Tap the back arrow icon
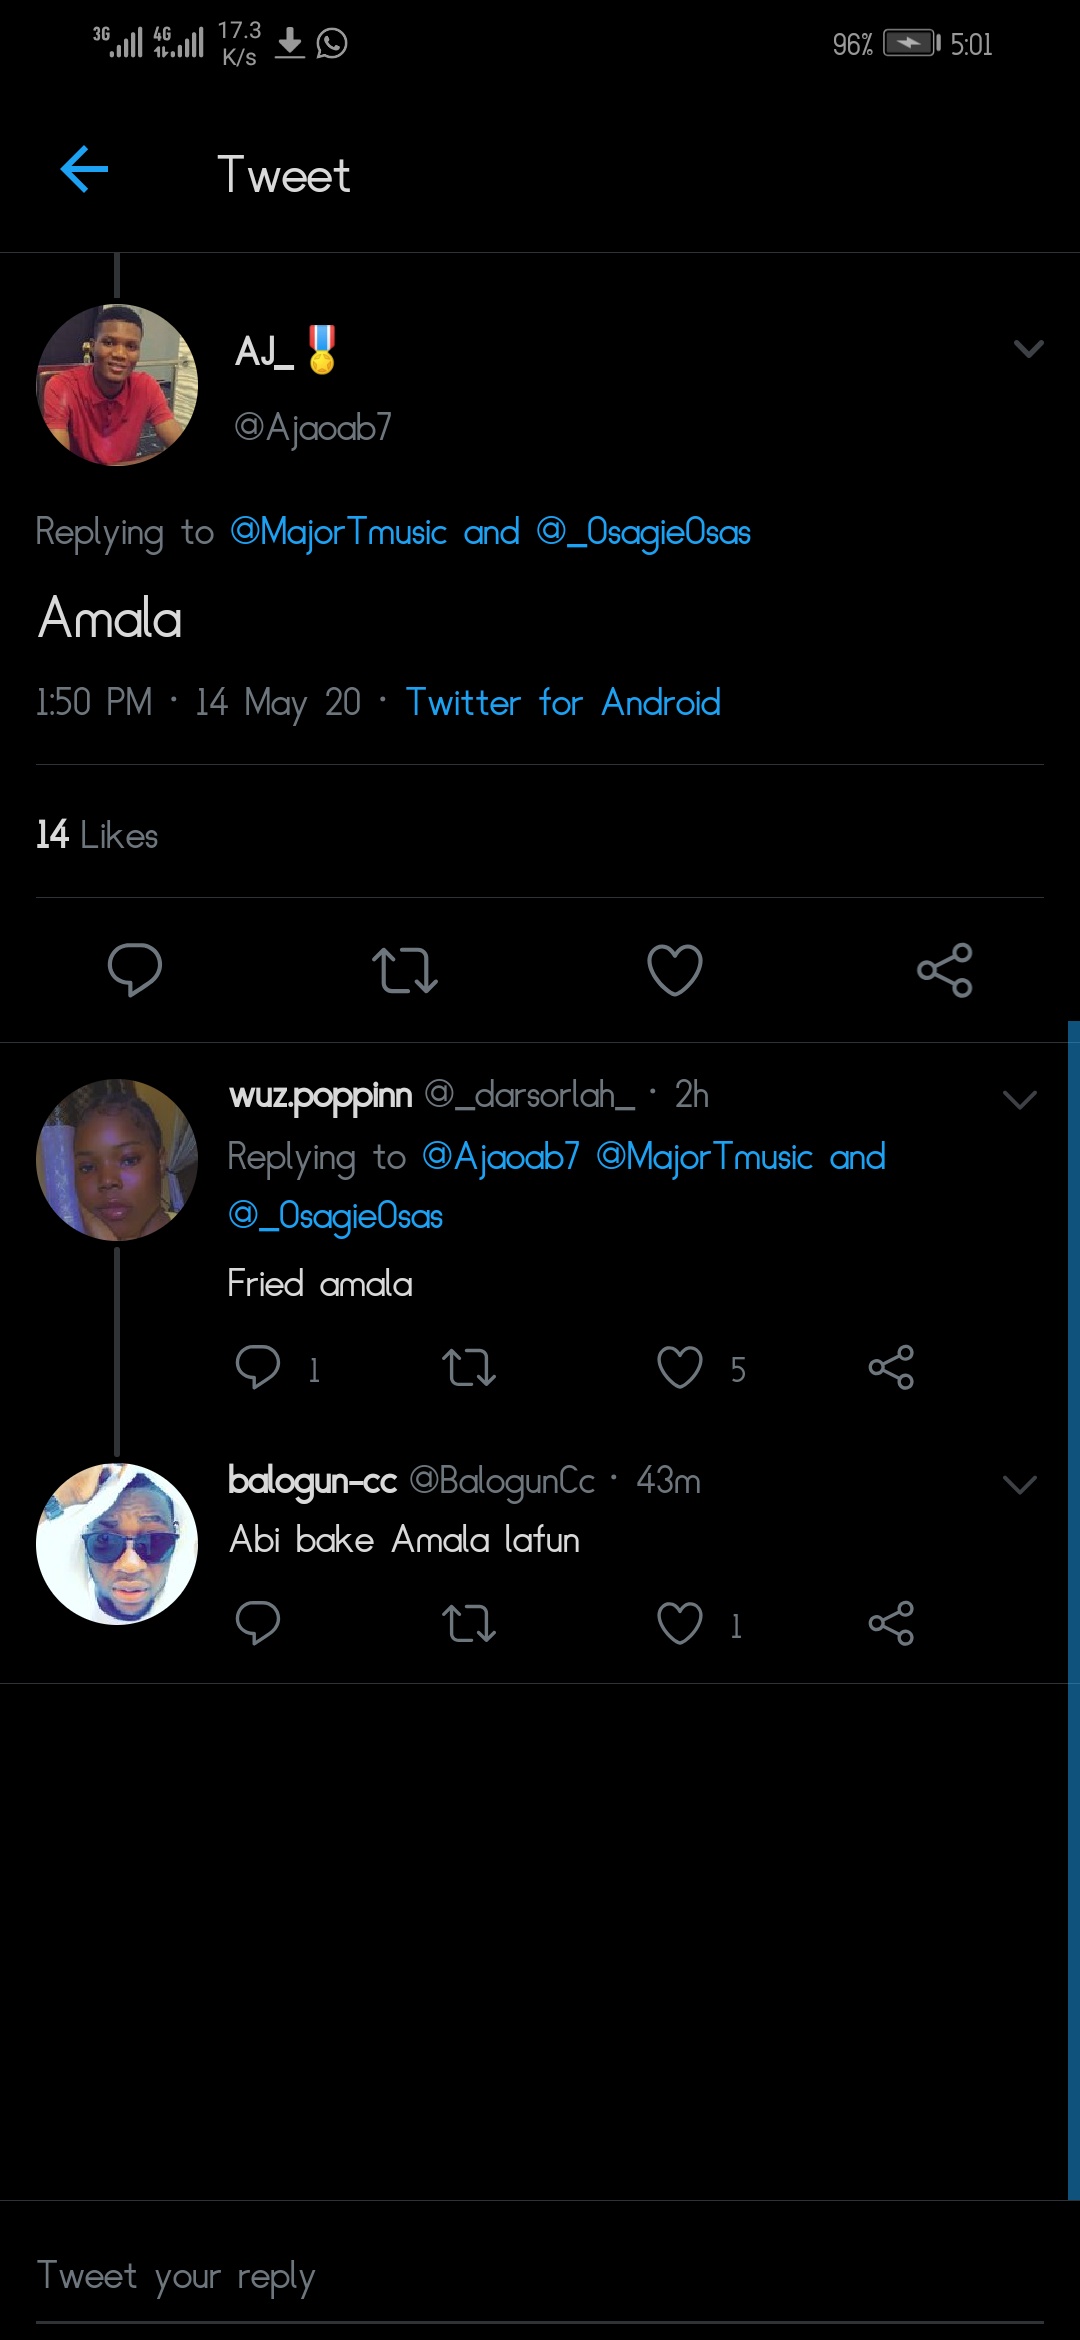The width and height of the screenshot is (1080, 2340). tap(85, 169)
